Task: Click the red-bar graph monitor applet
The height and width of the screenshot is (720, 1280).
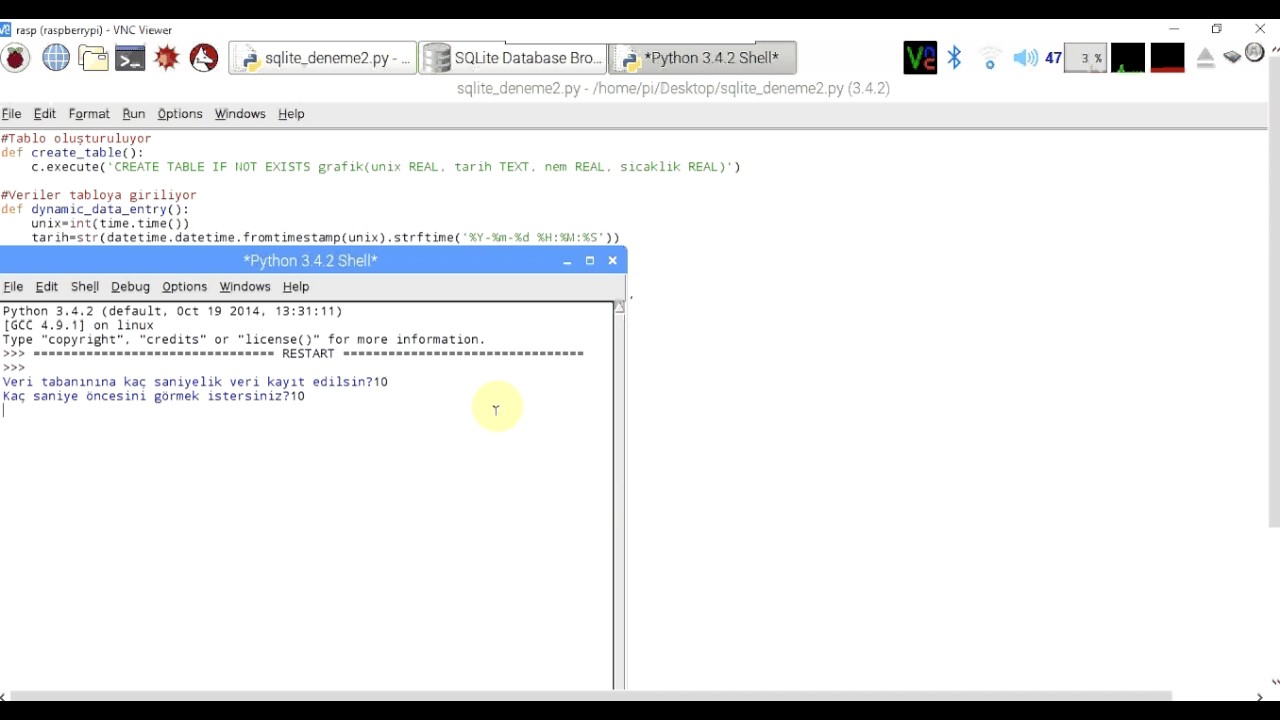Action: (x=1167, y=58)
